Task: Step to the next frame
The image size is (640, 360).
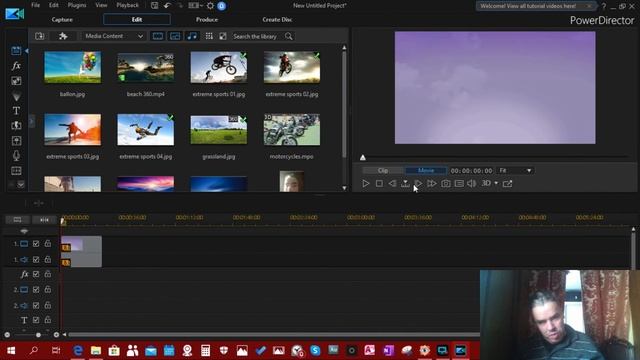Action: (x=418, y=184)
